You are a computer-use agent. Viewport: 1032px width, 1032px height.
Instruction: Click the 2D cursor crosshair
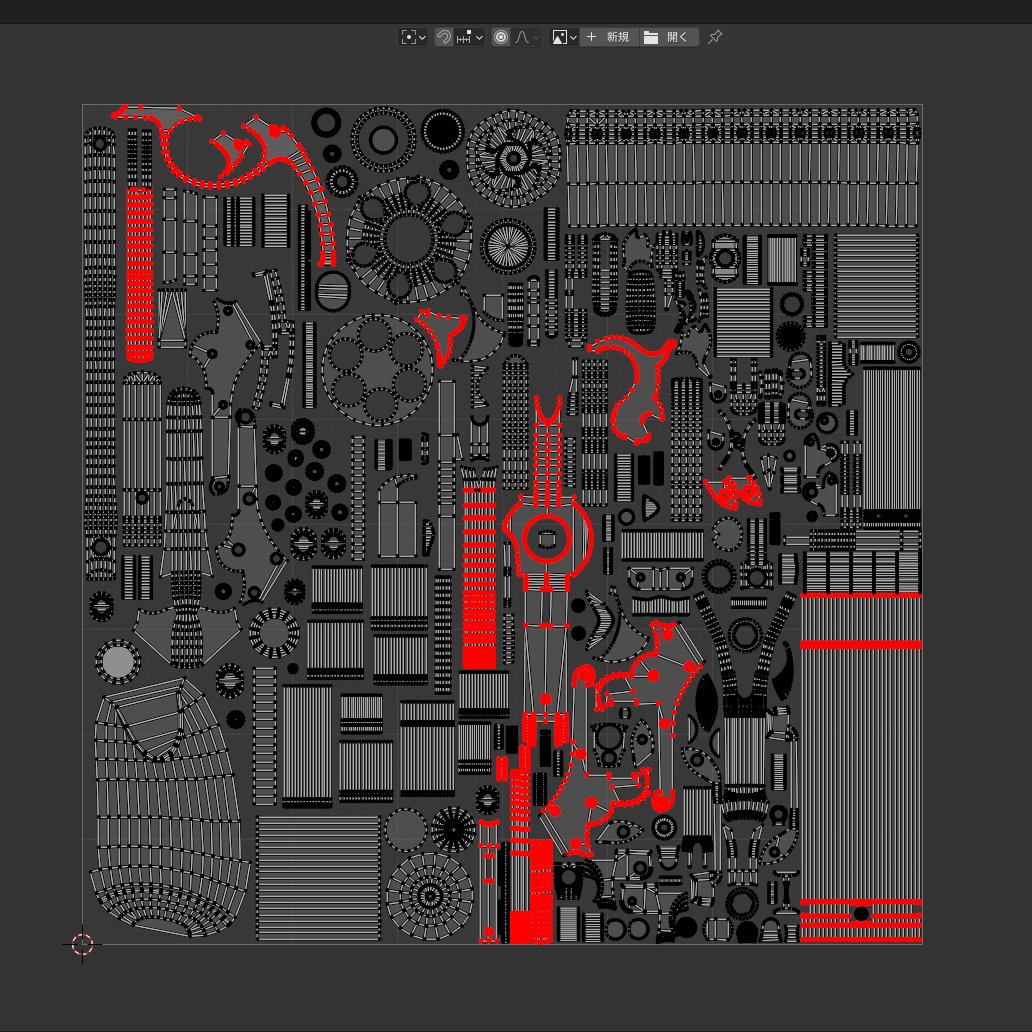(x=82, y=944)
